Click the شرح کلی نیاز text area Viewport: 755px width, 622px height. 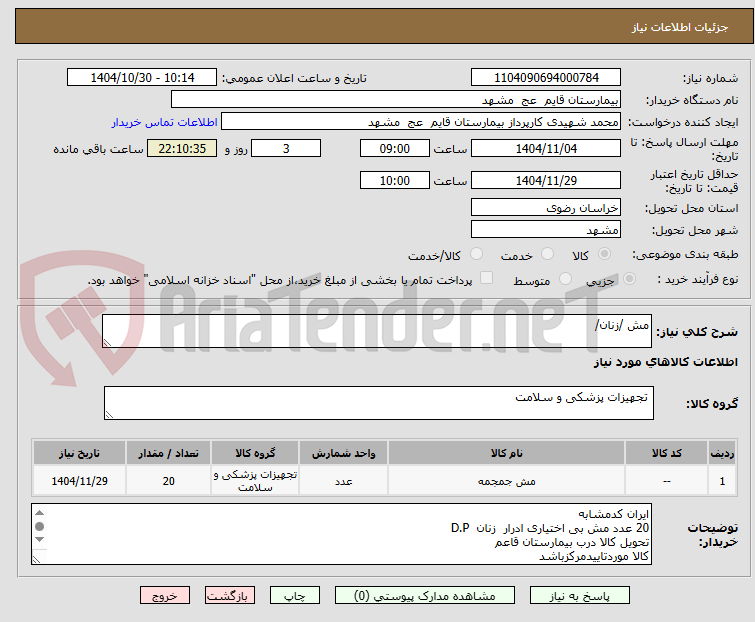tap(377, 331)
